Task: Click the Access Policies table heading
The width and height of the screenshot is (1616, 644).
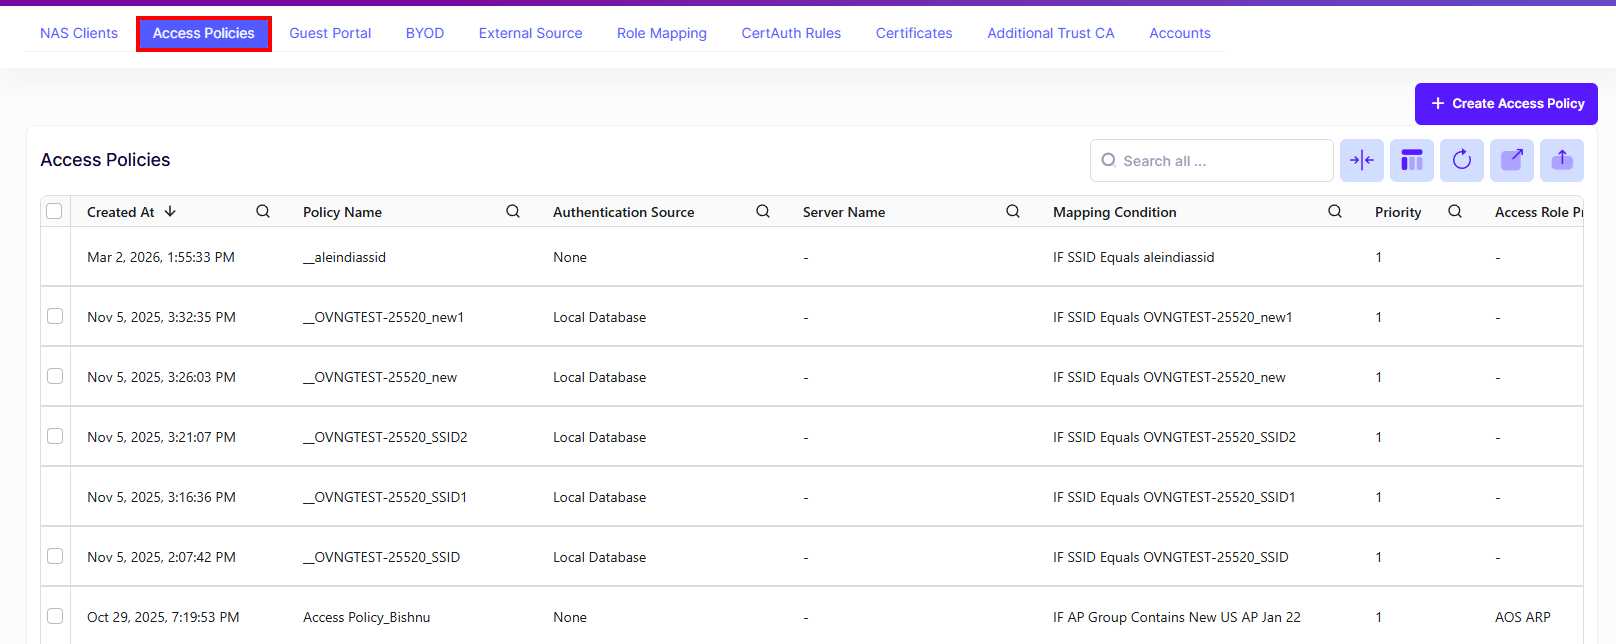Action: click(105, 160)
